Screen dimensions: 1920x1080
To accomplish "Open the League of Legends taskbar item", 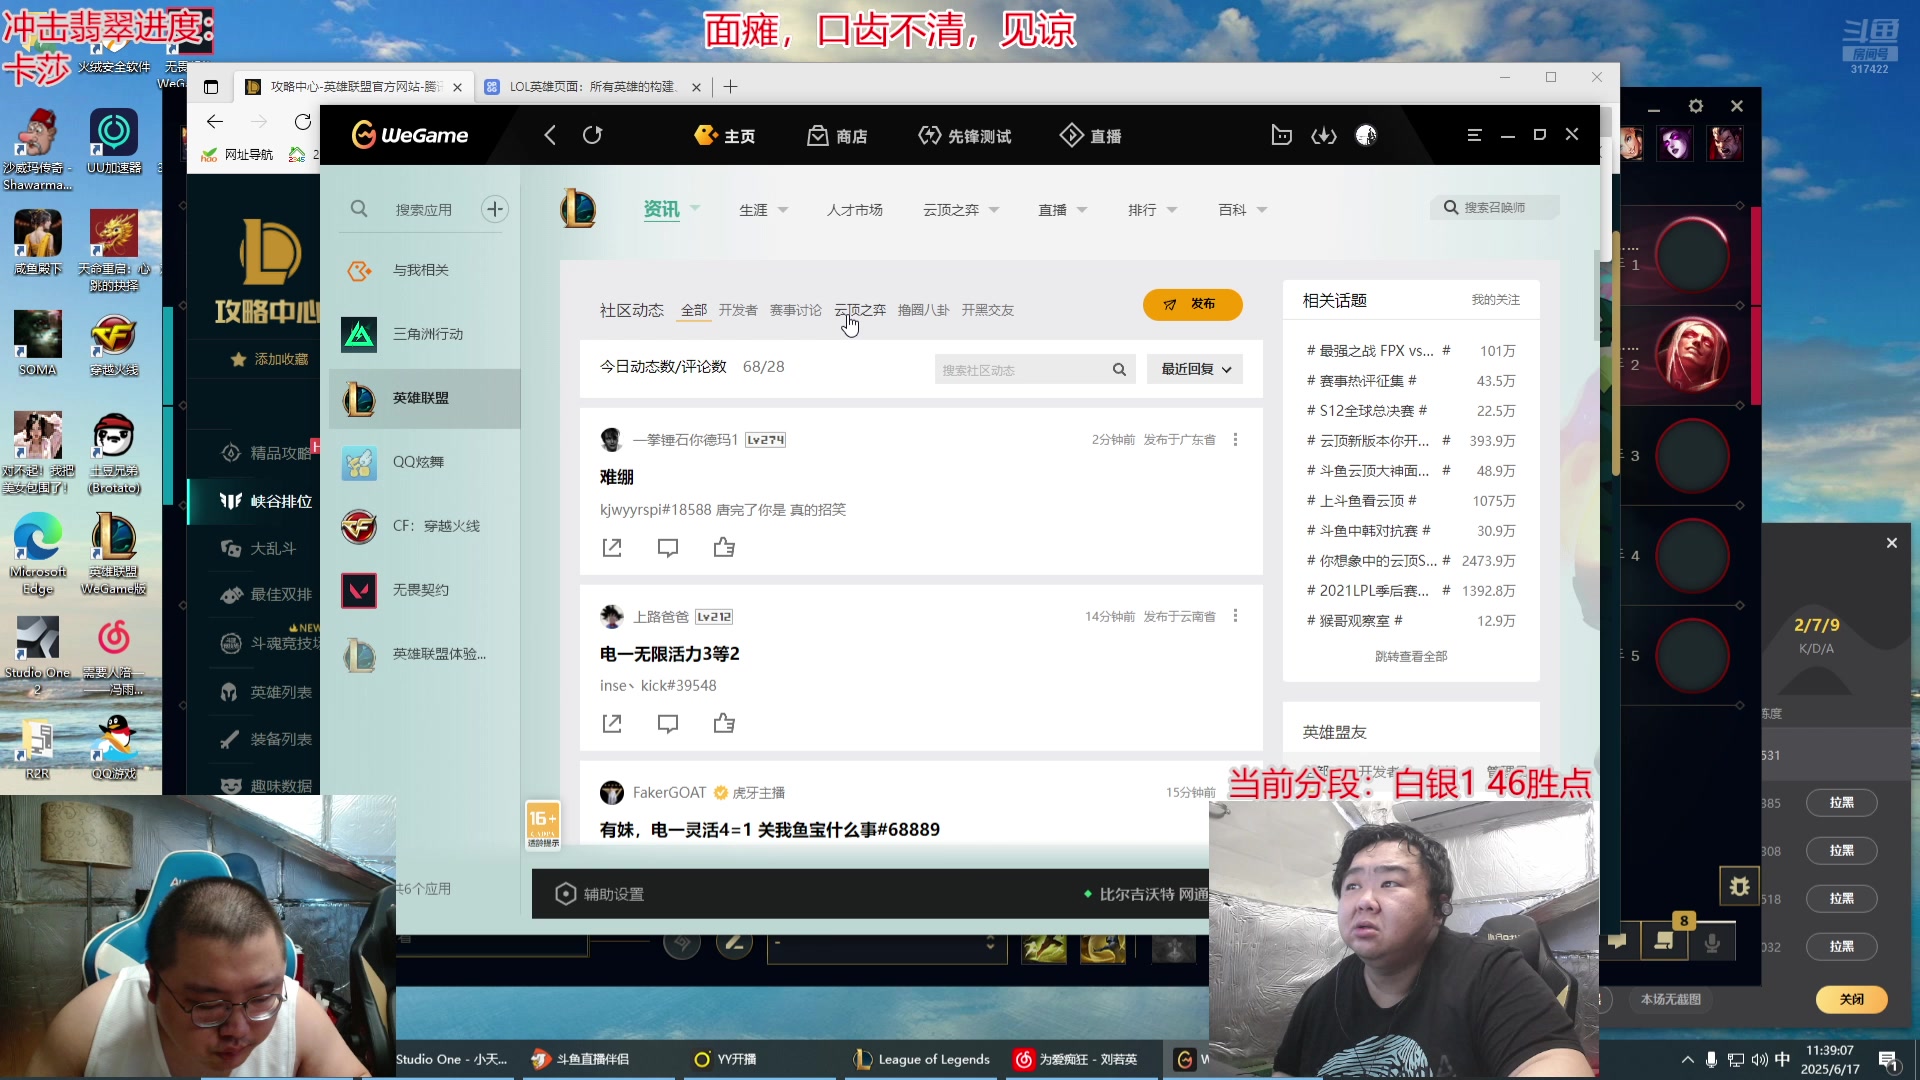I will point(921,1059).
